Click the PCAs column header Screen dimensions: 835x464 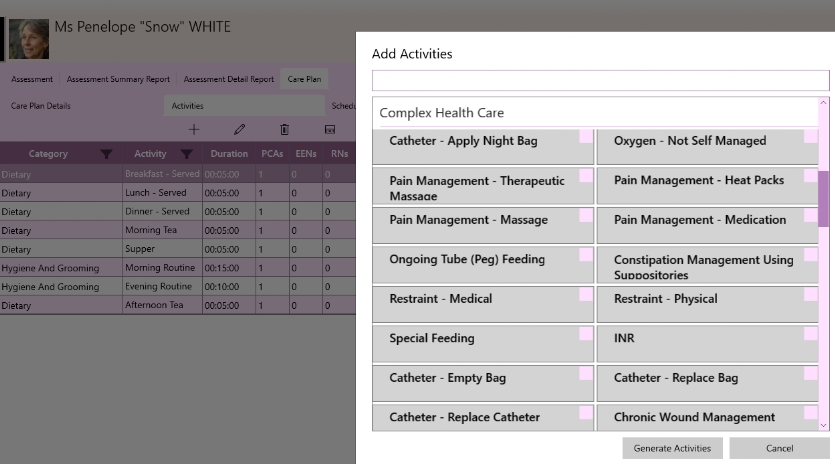[x=272, y=154]
